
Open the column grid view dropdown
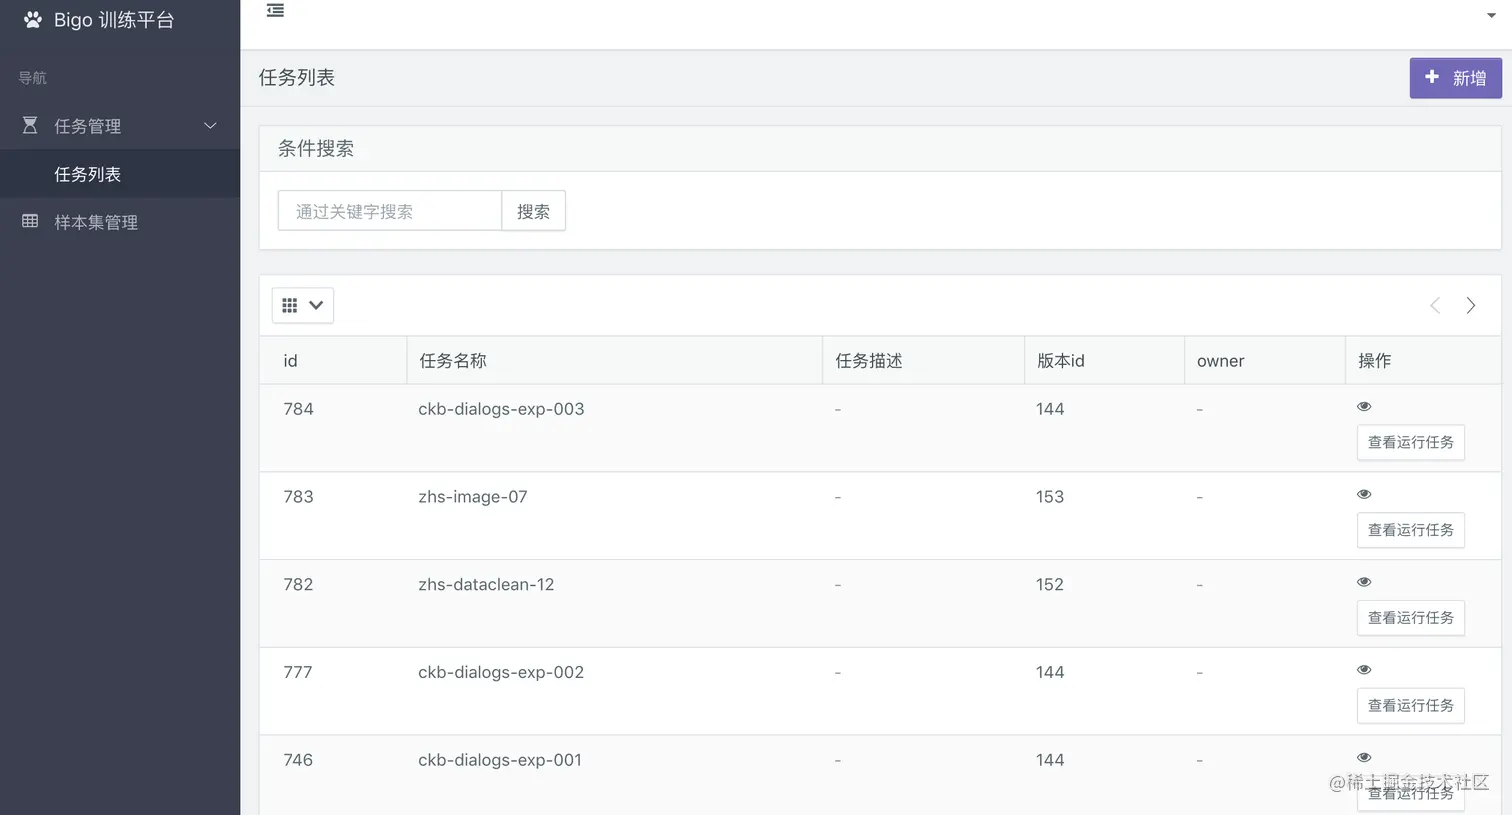(x=302, y=305)
